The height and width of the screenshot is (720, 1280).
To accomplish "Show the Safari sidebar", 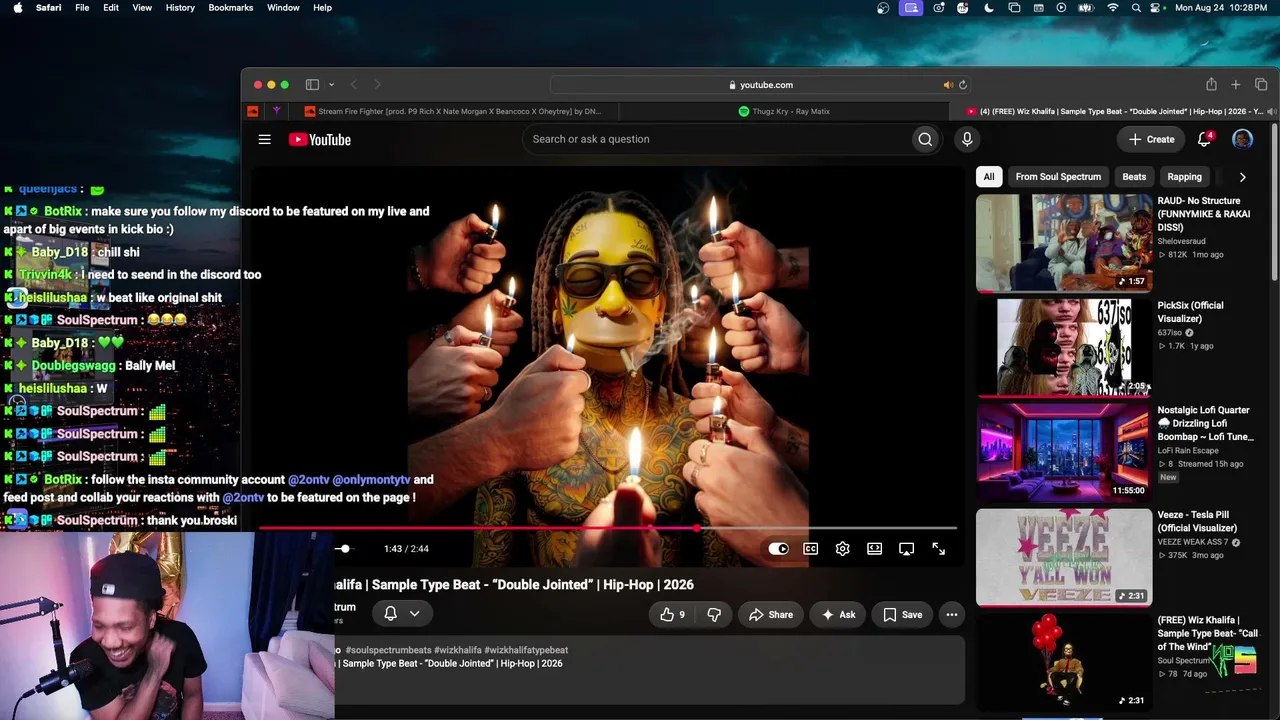I will coord(312,85).
